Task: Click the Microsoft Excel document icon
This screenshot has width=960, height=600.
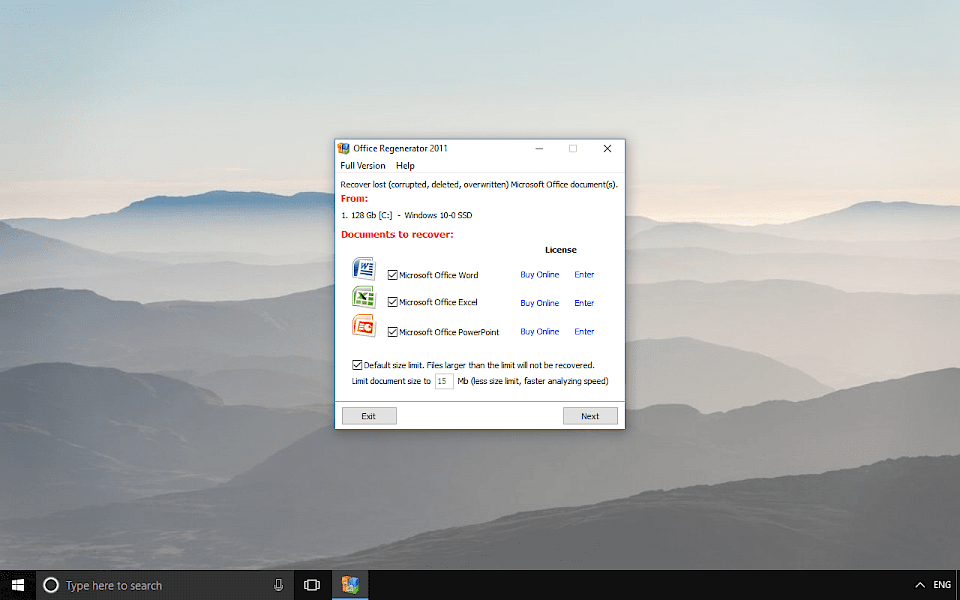Action: (x=364, y=297)
